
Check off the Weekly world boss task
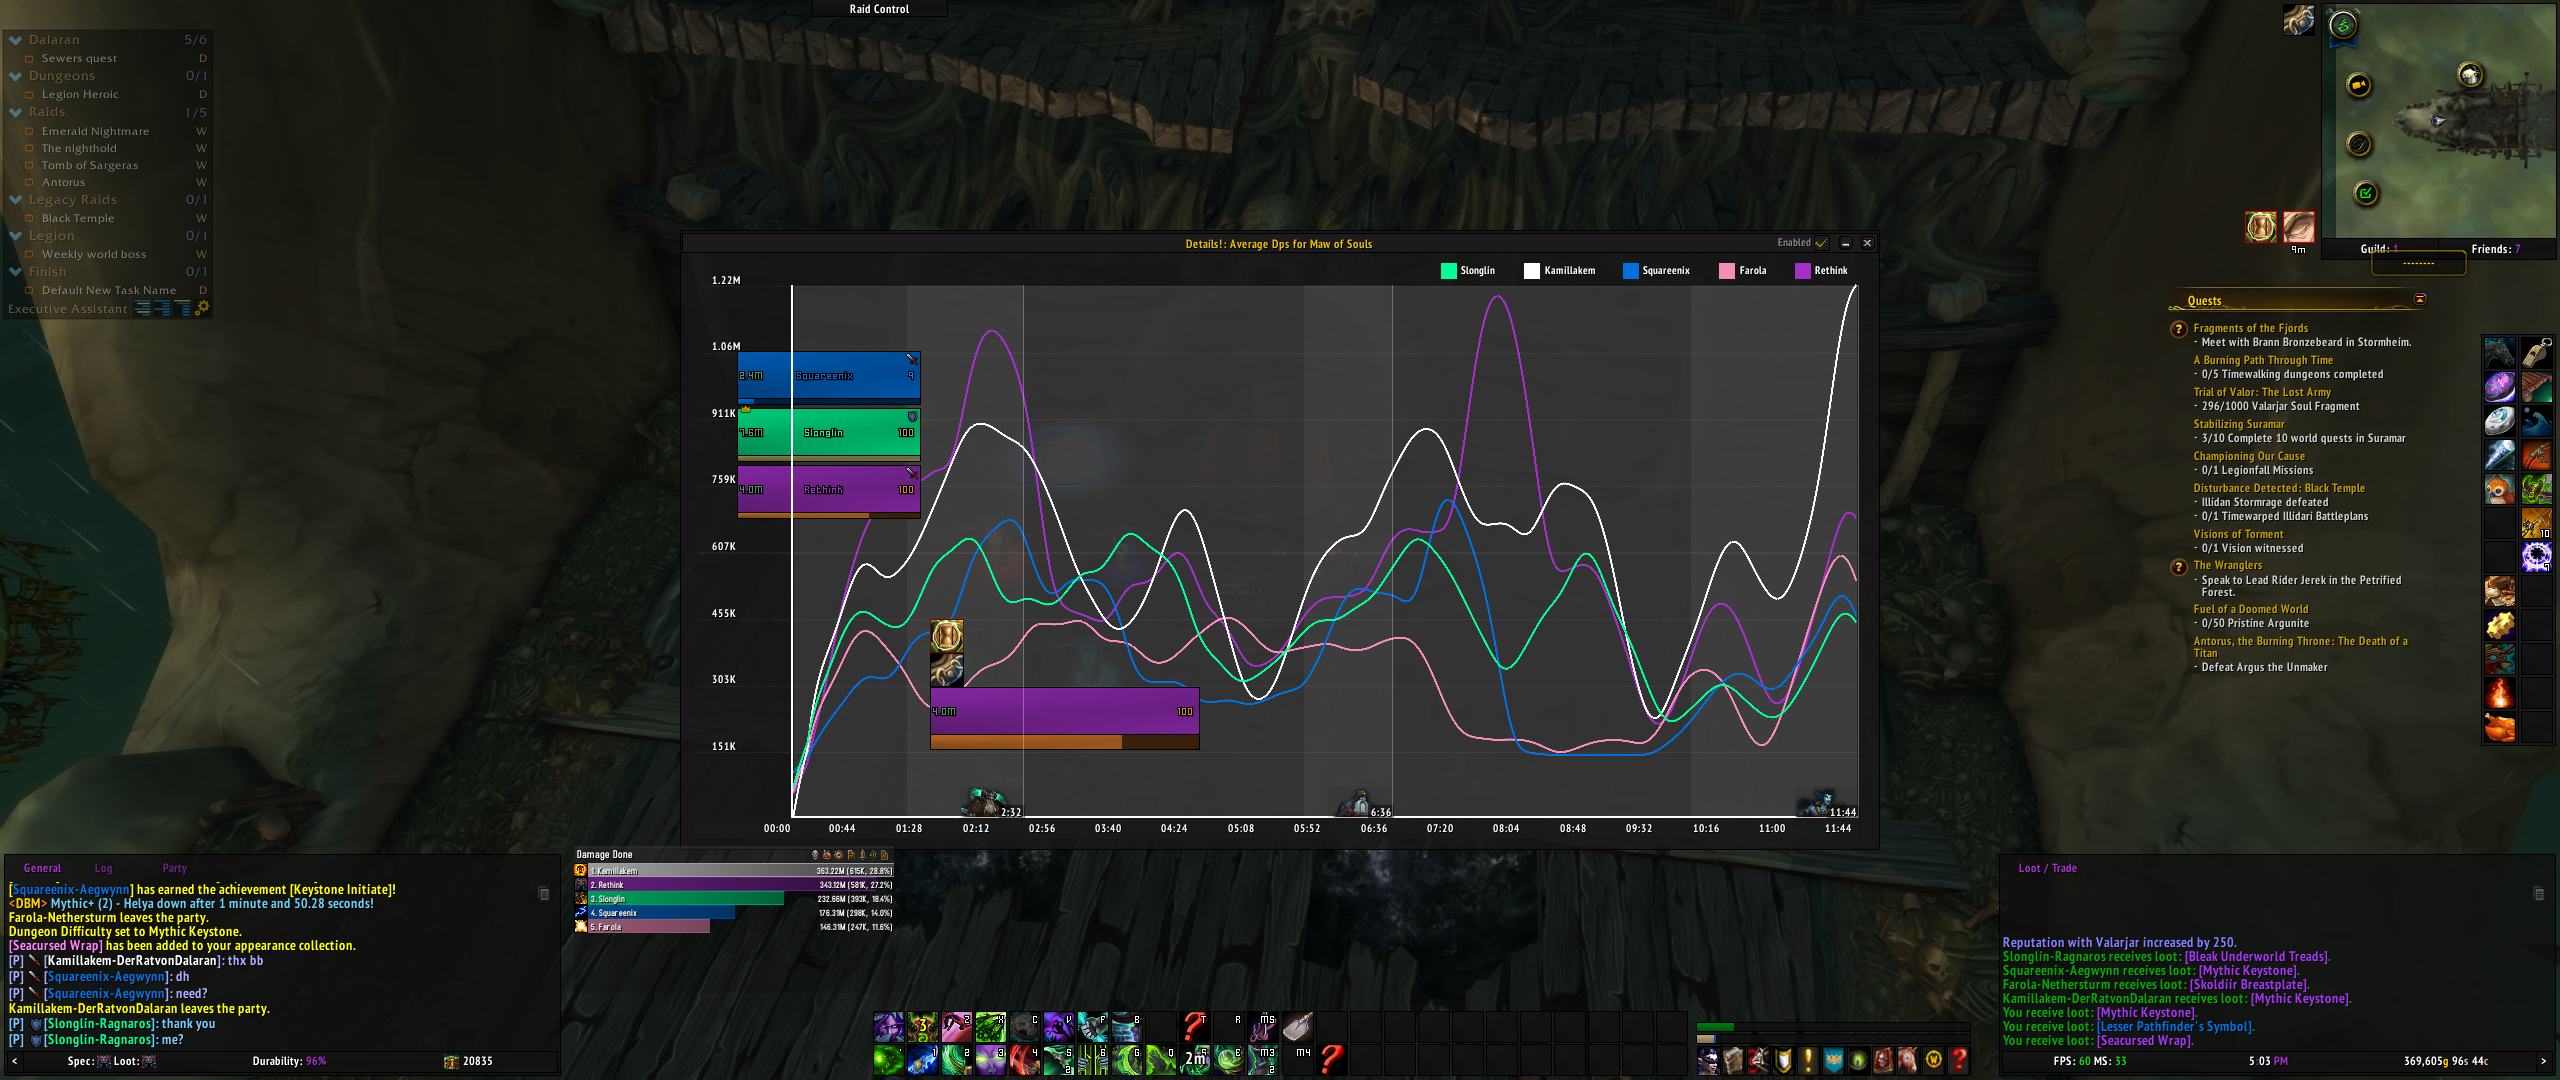(29, 255)
